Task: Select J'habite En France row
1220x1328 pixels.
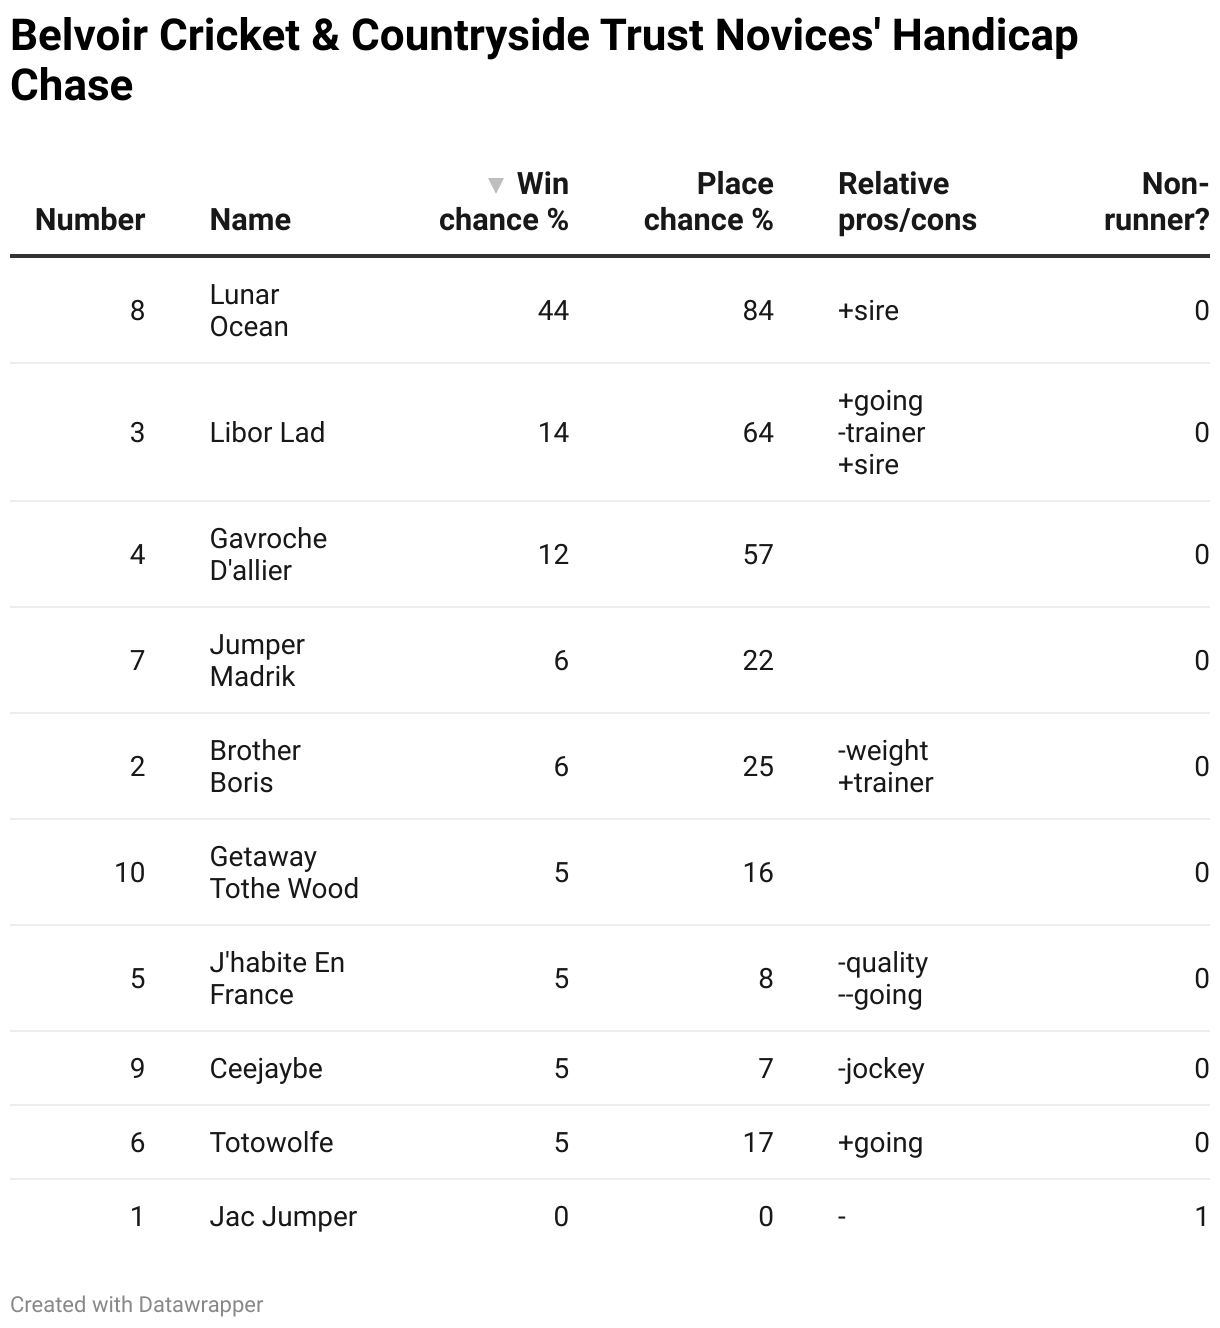Action: point(276,978)
